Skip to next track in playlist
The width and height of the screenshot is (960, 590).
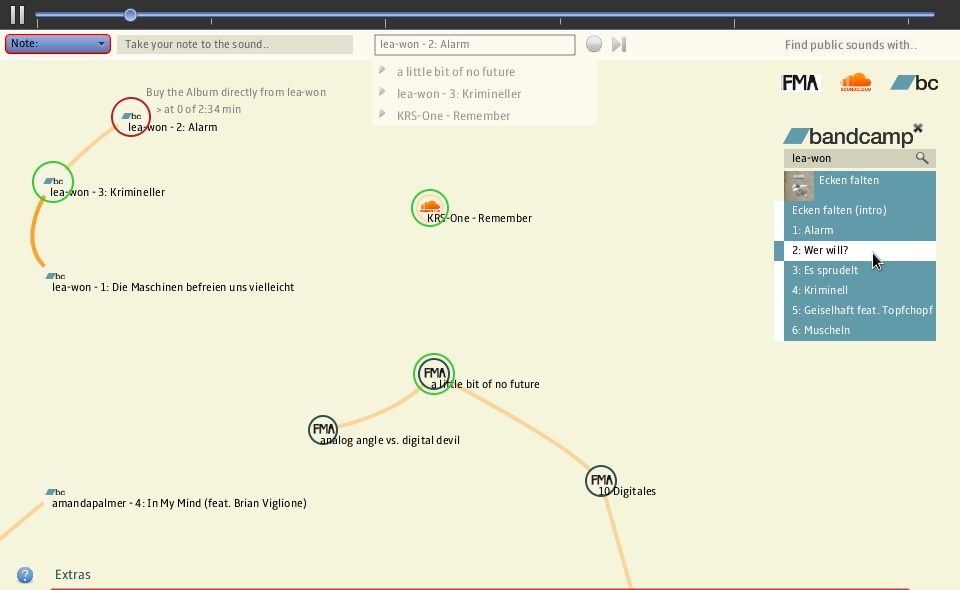619,44
